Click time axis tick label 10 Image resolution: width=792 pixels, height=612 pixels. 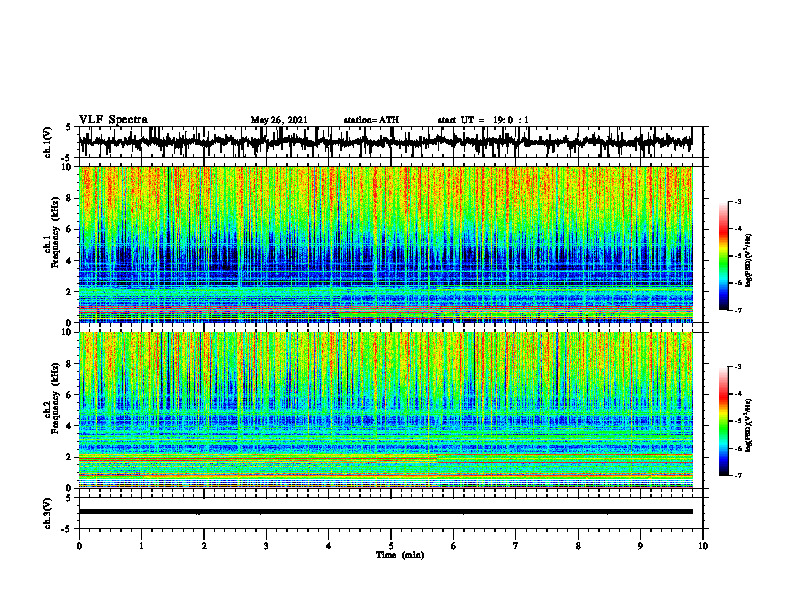pos(703,546)
